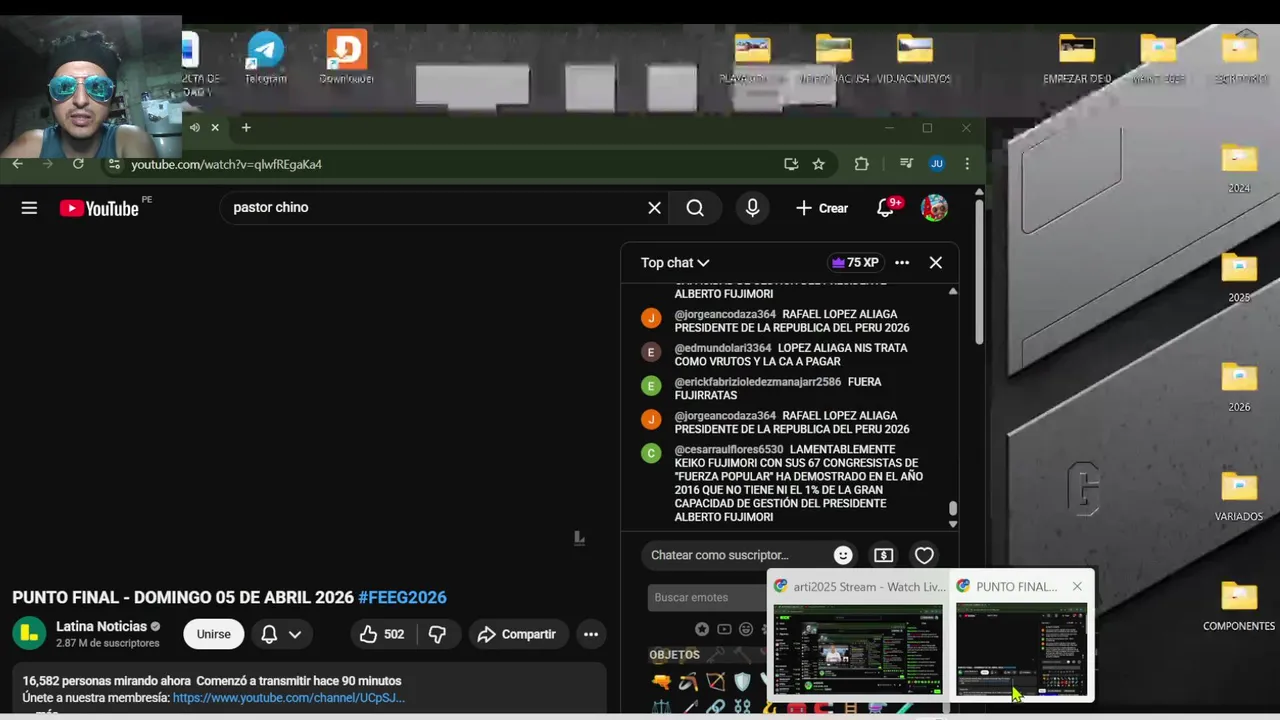1280x720 pixels.
Task: Click the youtube.com address bar URL
Action: [x=226, y=164]
